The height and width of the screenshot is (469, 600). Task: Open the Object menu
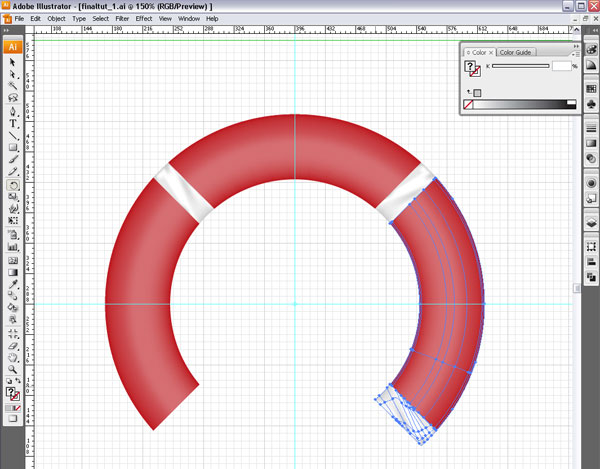[56, 18]
